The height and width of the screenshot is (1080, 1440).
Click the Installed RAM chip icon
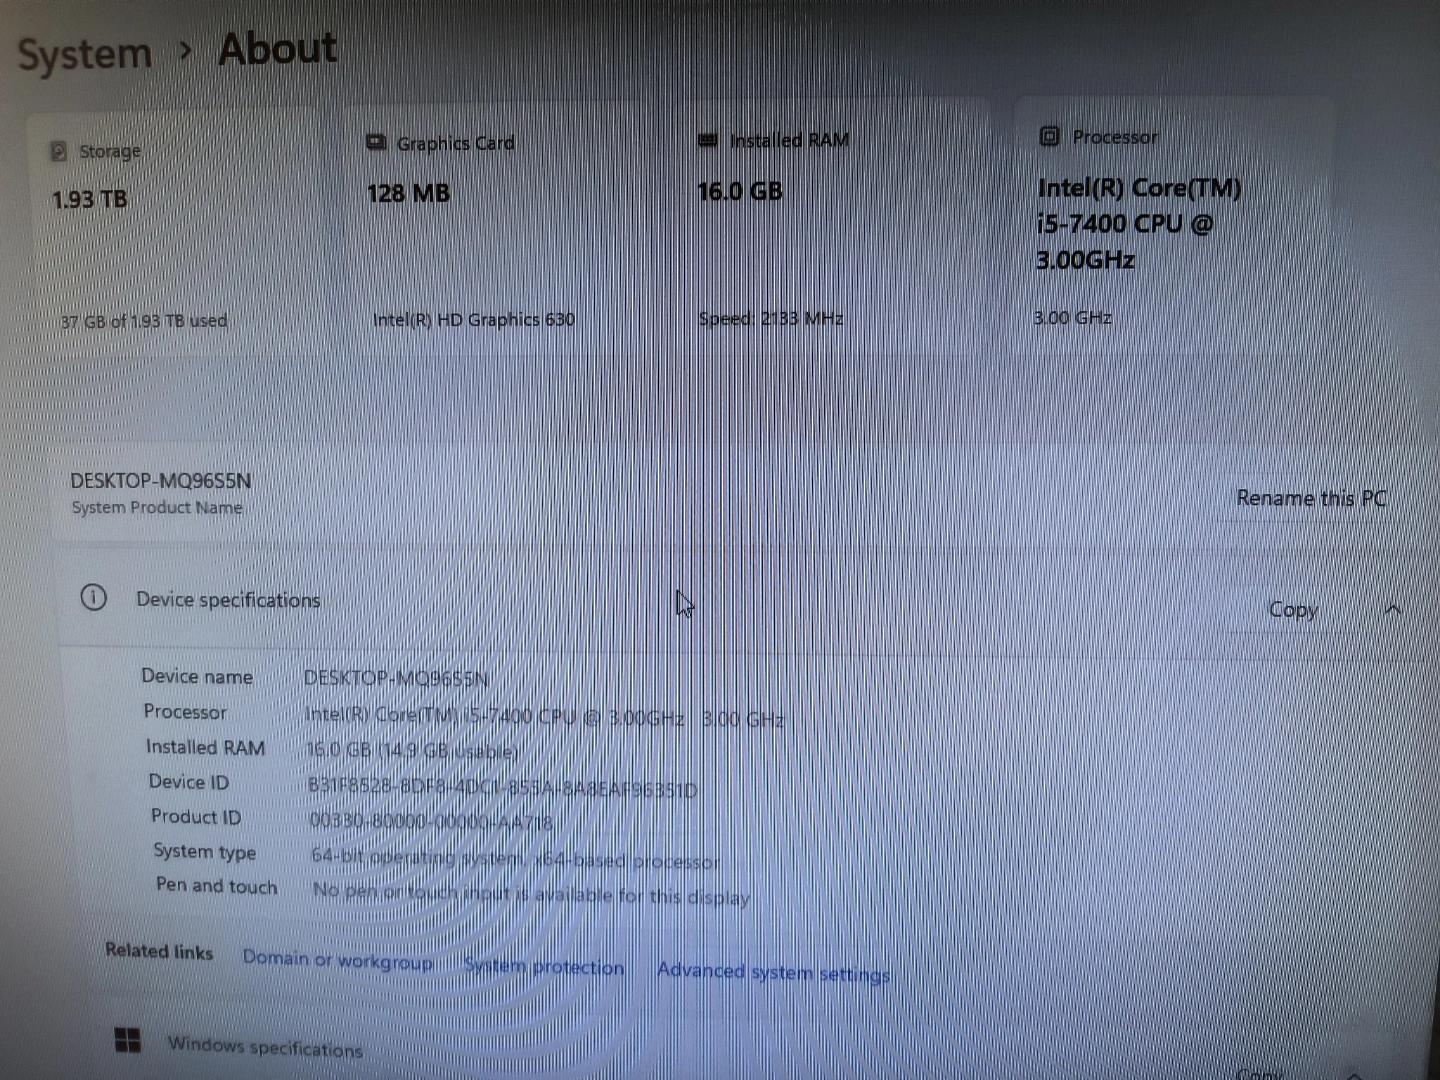click(x=708, y=140)
